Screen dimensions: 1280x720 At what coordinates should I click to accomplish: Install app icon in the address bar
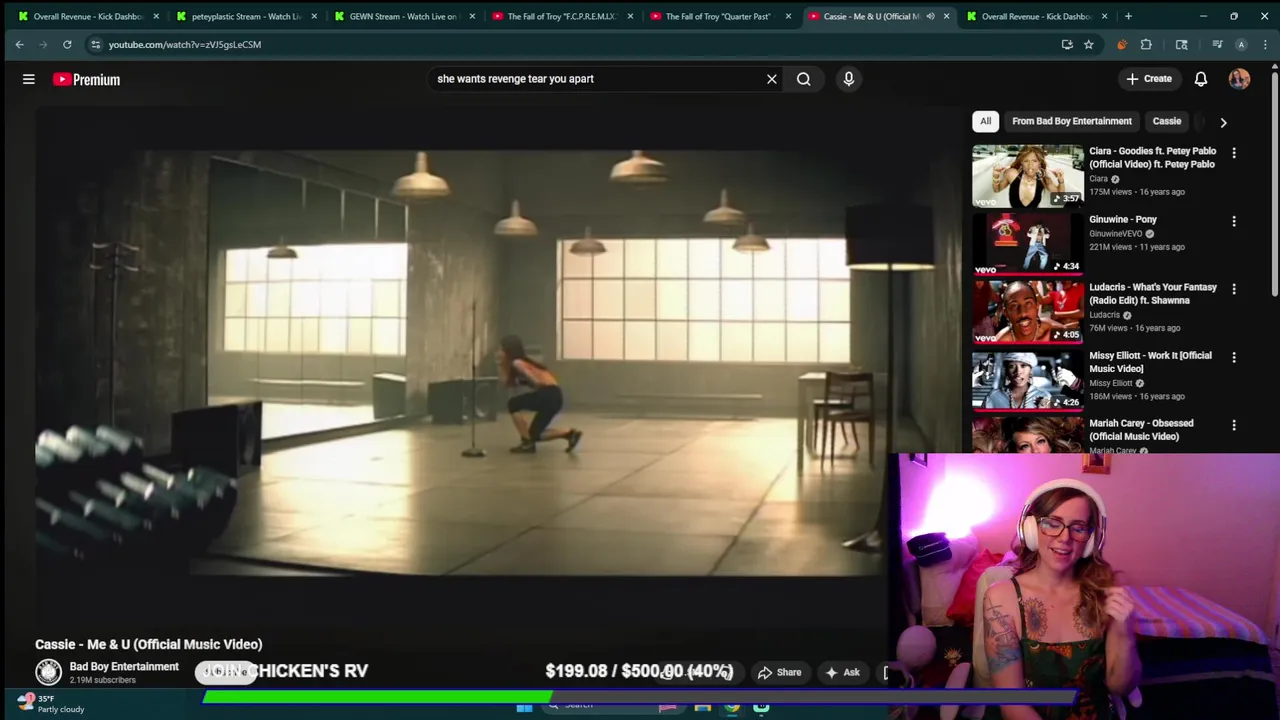click(x=1067, y=44)
